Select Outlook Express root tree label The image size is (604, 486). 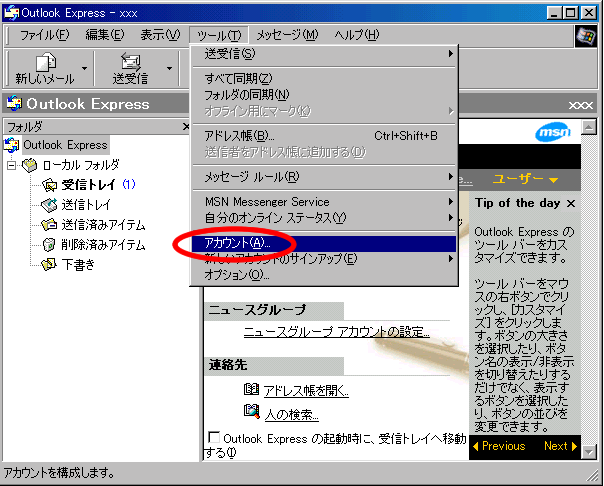click(65, 145)
